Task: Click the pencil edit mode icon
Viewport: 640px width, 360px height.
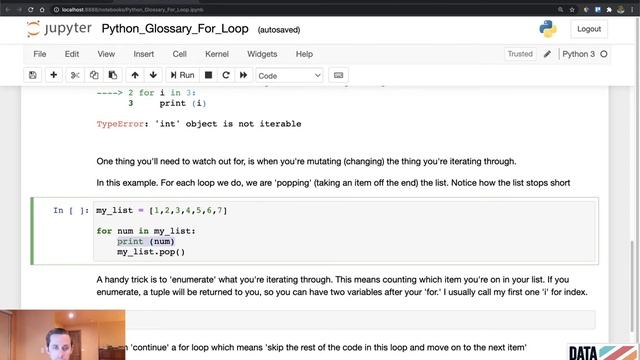Action: point(547,54)
